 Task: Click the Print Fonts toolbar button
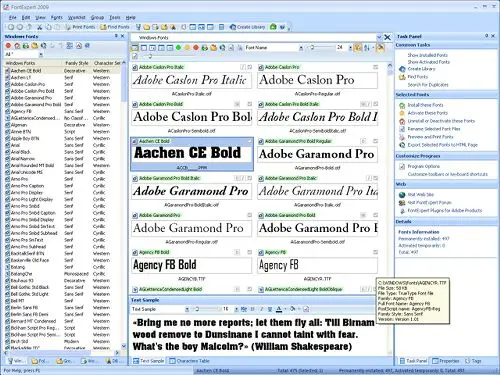(x=80, y=27)
